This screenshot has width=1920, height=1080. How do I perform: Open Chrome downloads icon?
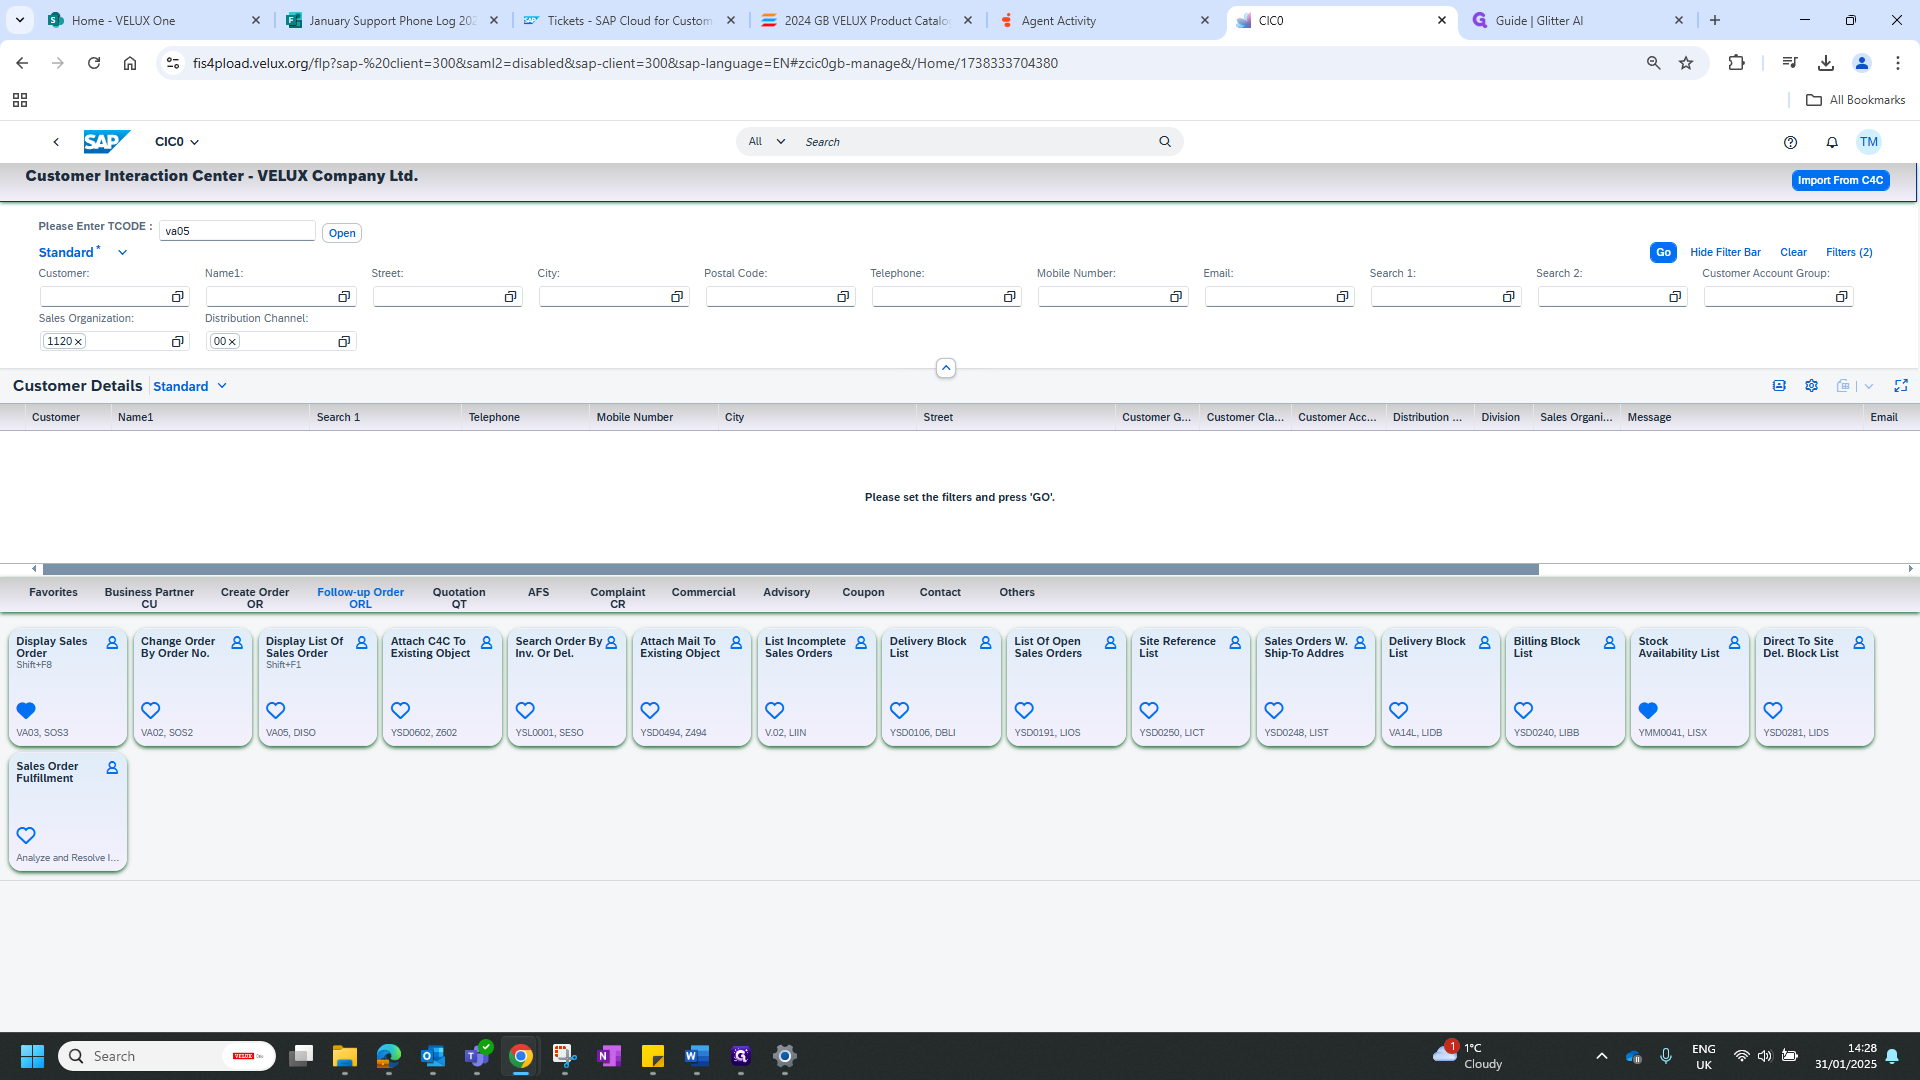pos(1825,63)
